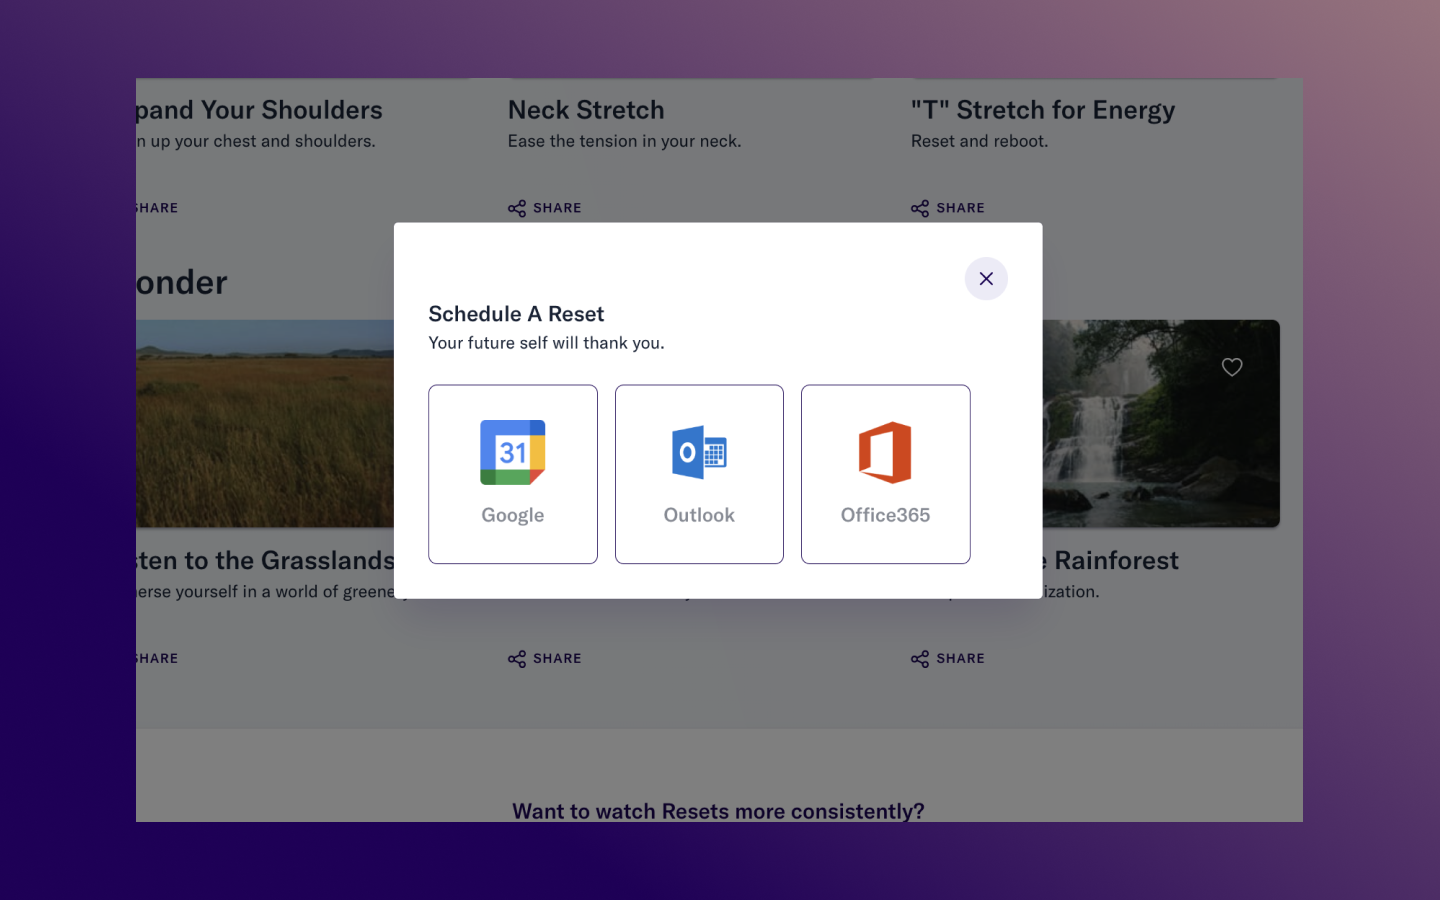Click share icon under "T" Stretch for Energy
This screenshot has width=1440, height=900.
pyautogui.click(x=920, y=208)
